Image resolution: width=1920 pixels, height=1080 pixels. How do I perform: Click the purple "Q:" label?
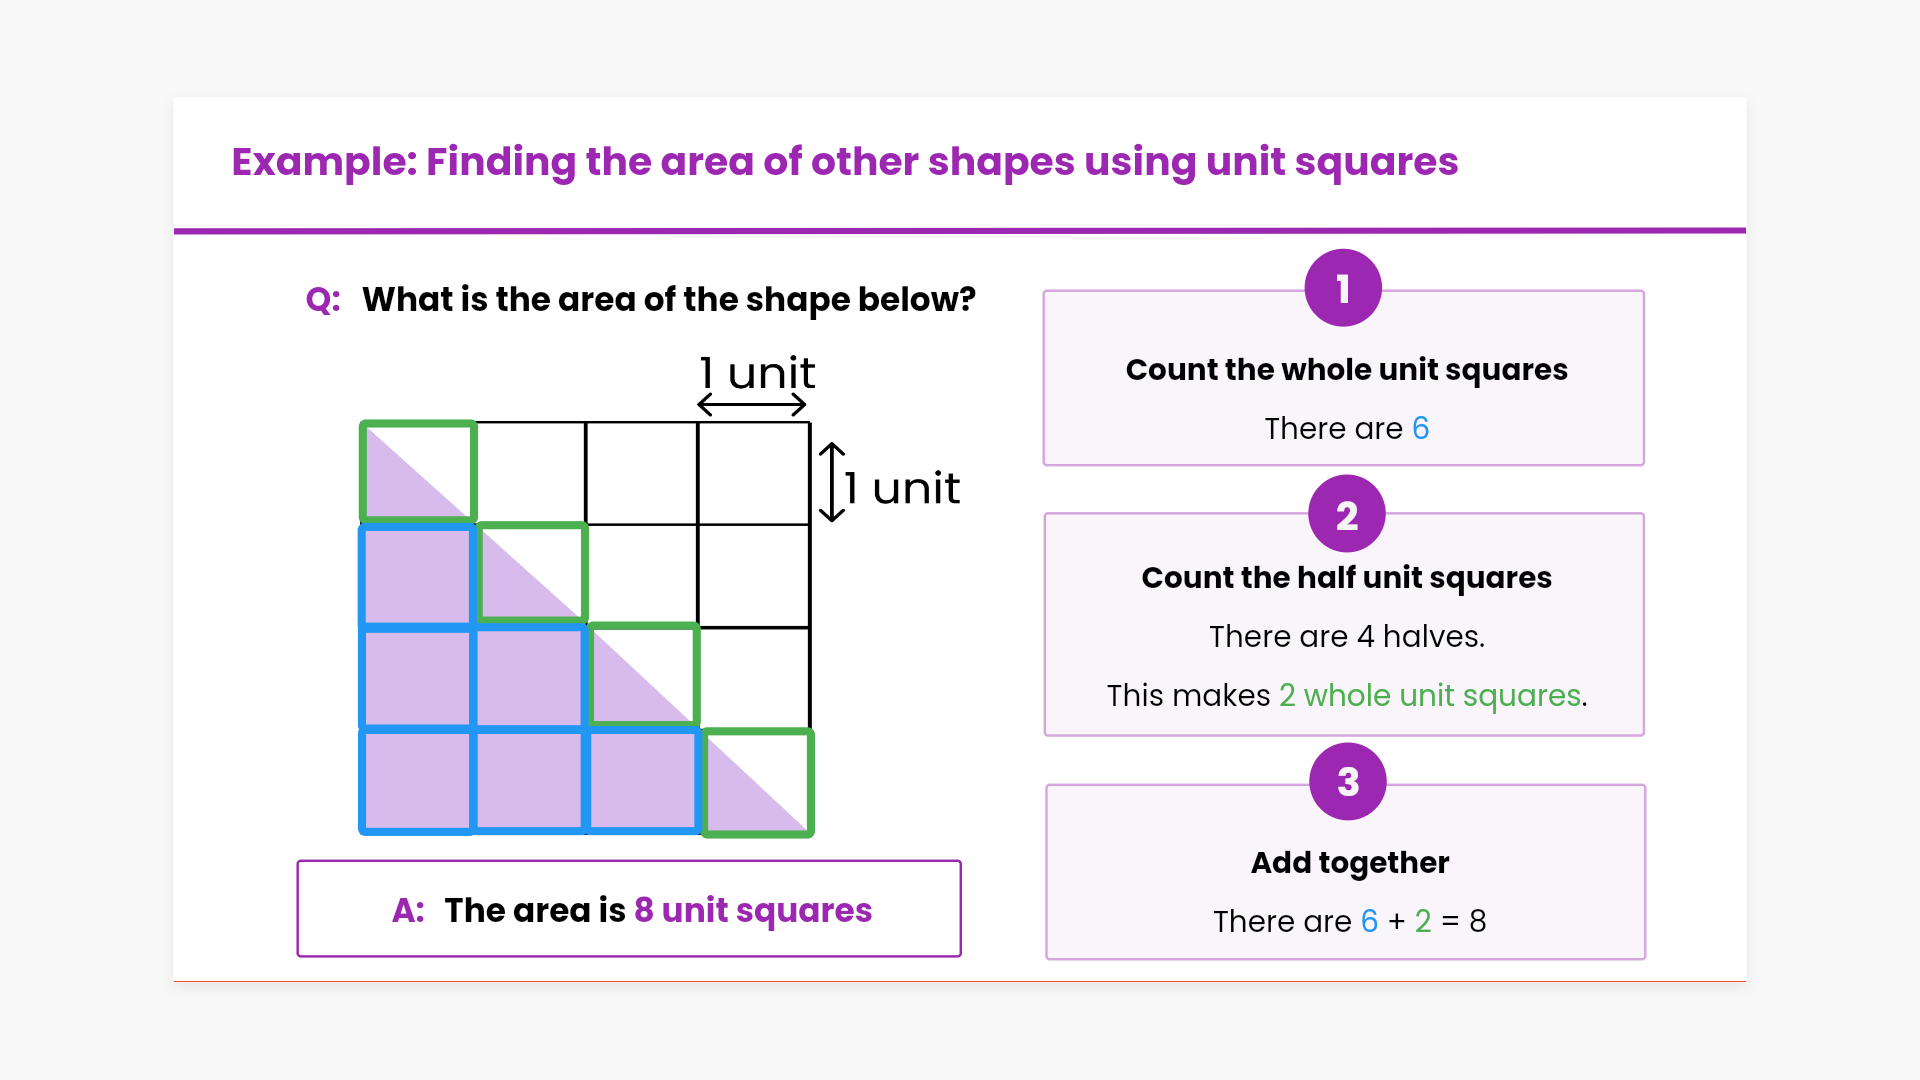(323, 300)
